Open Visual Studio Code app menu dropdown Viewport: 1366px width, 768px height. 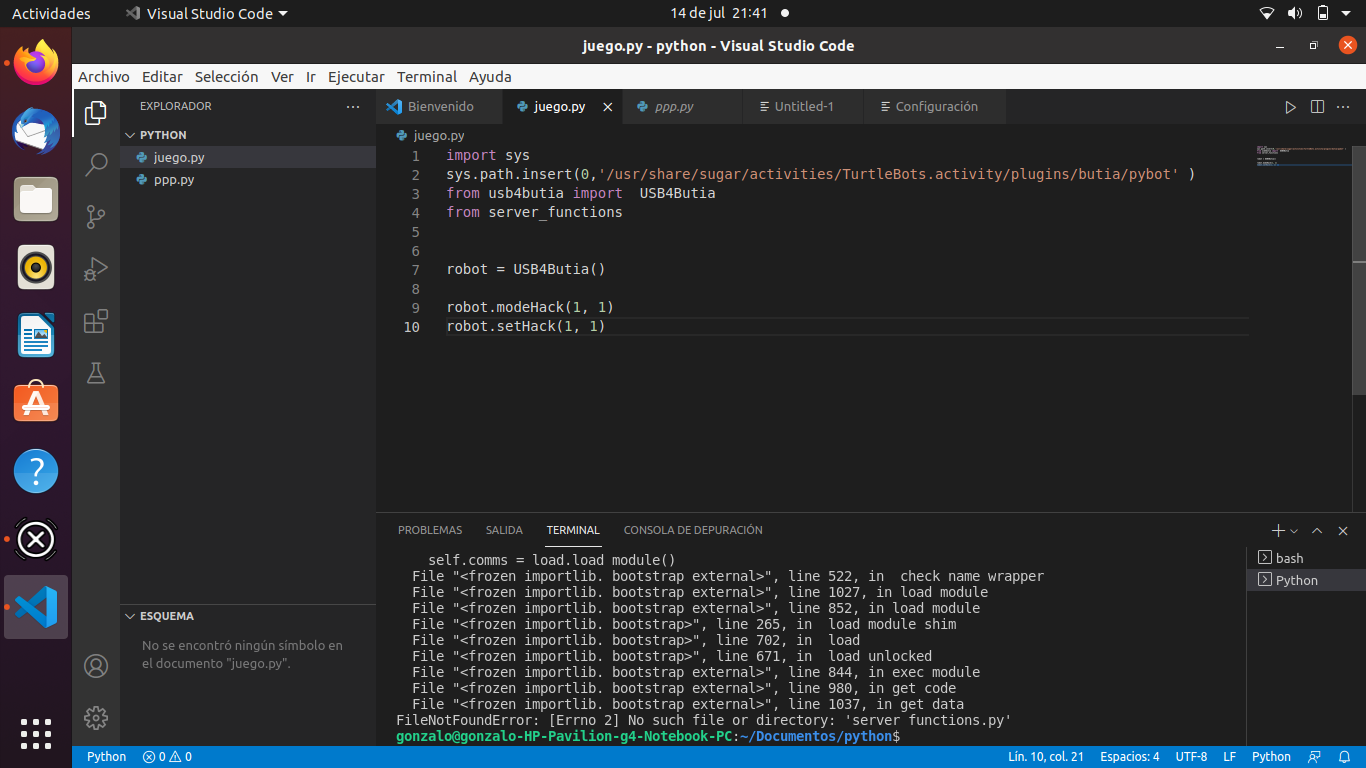click(206, 14)
